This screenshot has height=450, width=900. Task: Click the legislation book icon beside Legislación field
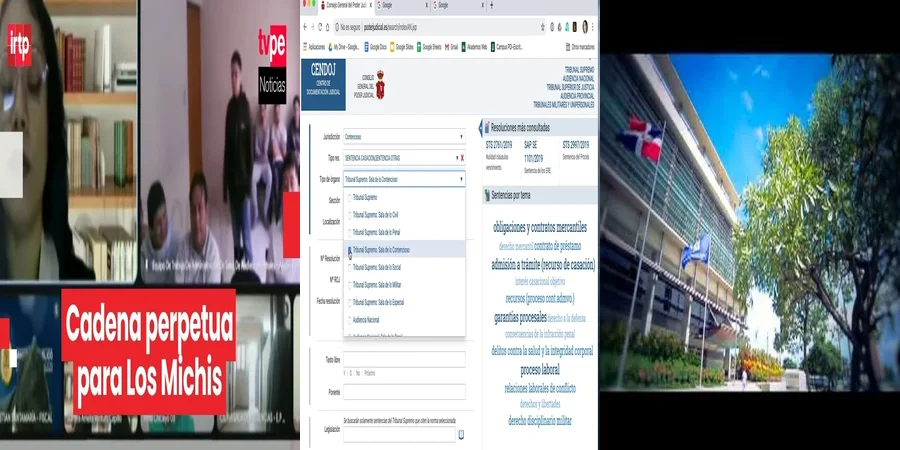(x=461, y=435)
